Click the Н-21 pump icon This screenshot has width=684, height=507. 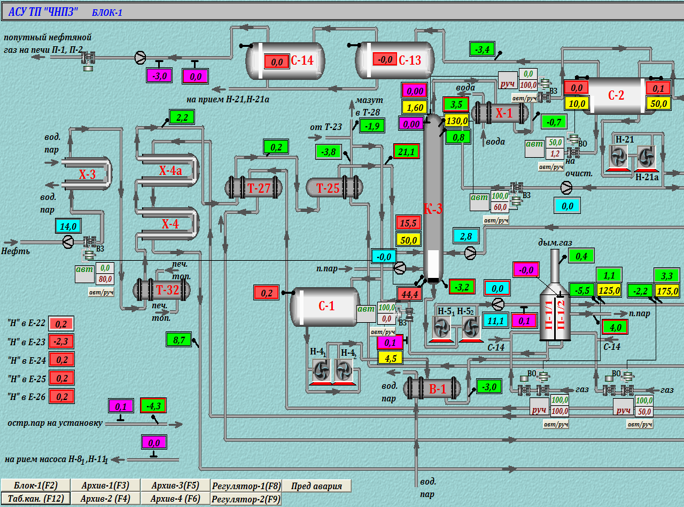(x=619, y=158)
